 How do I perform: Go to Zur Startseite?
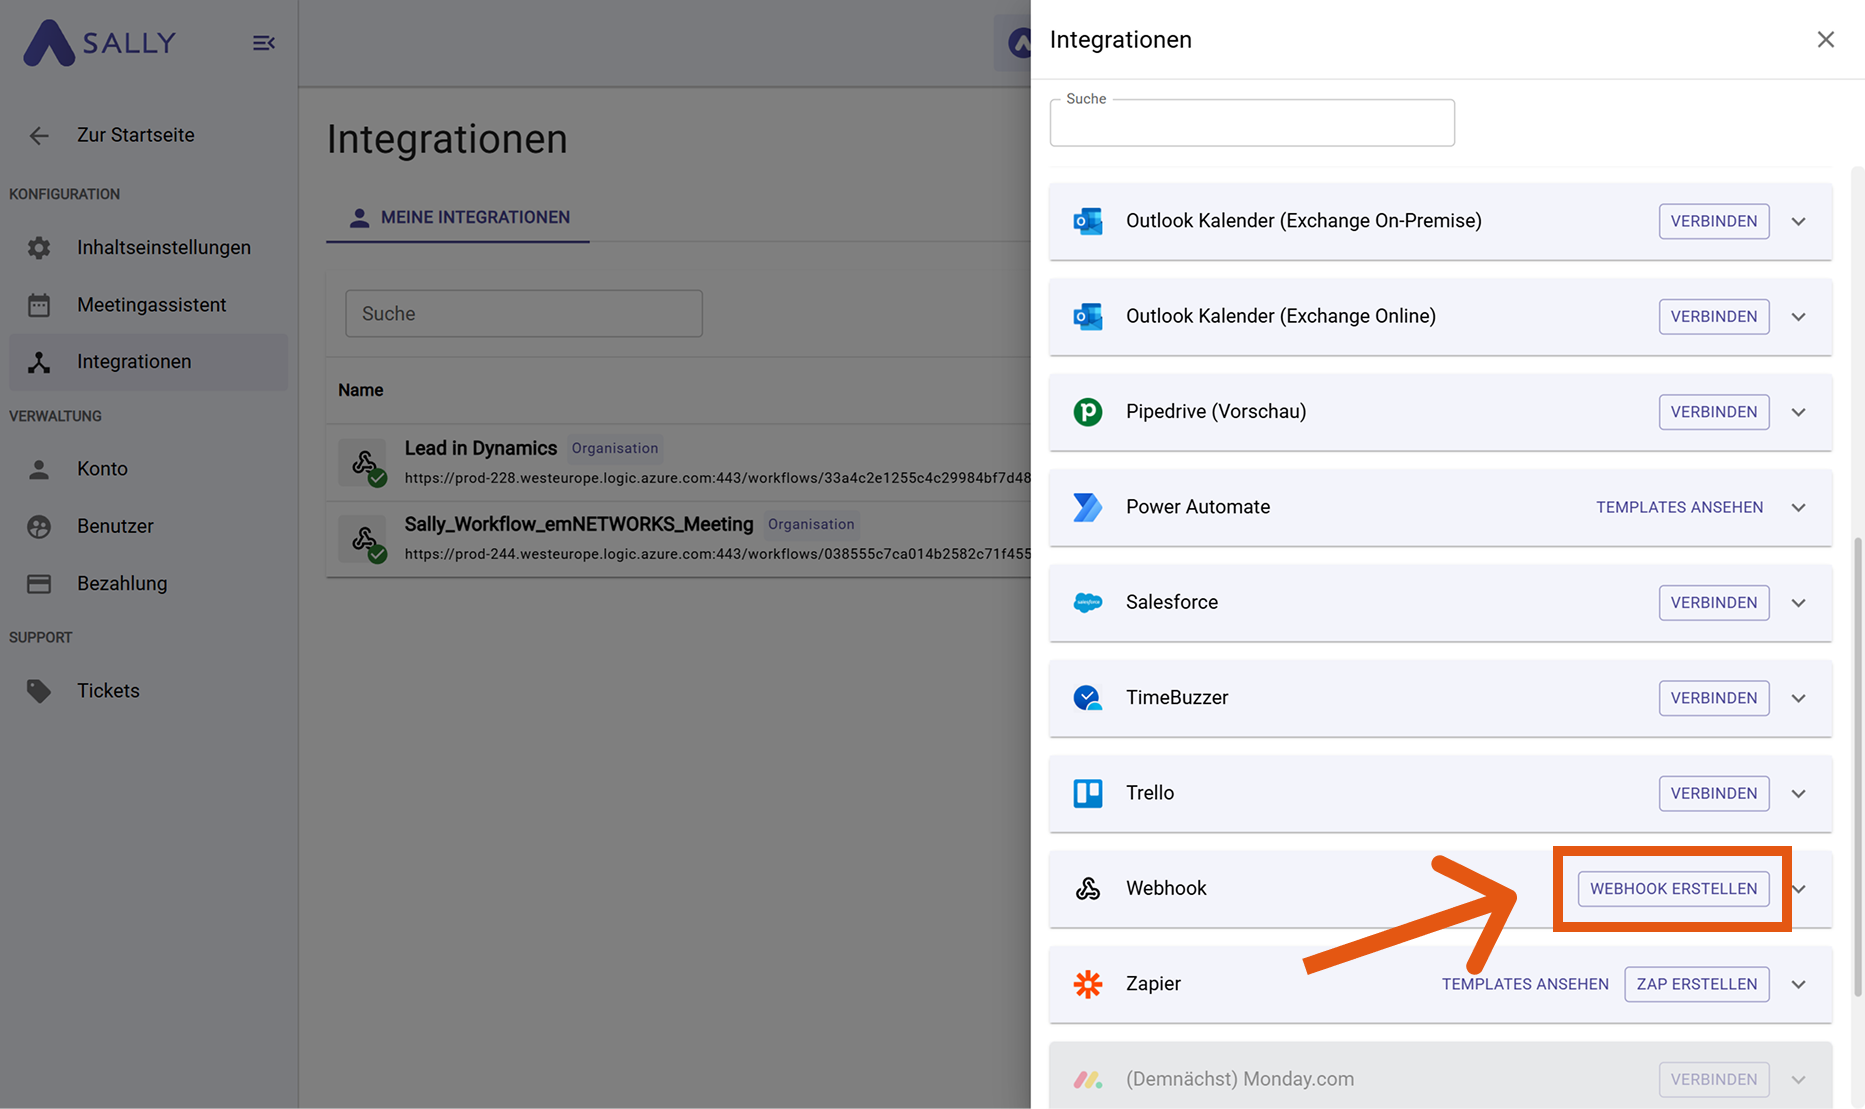click(136, 135)
